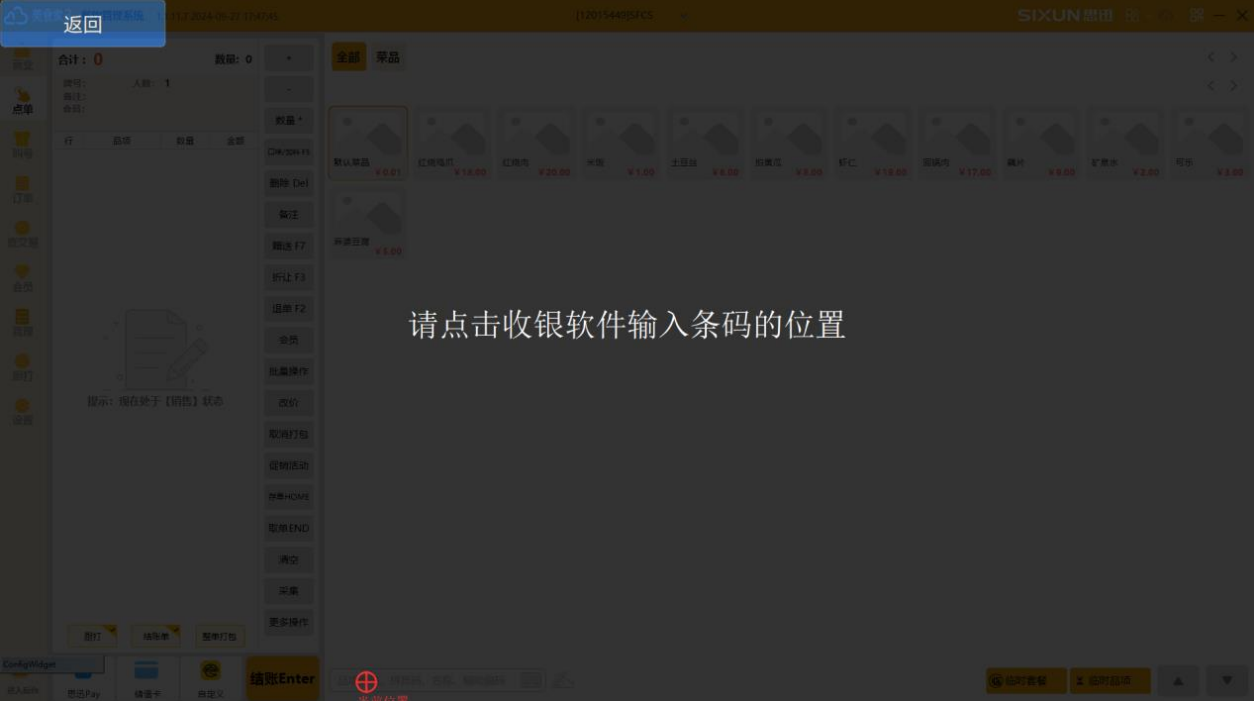Add 可乐 to the order
Screen dimensions: 1256x701
click(1208, 143)
